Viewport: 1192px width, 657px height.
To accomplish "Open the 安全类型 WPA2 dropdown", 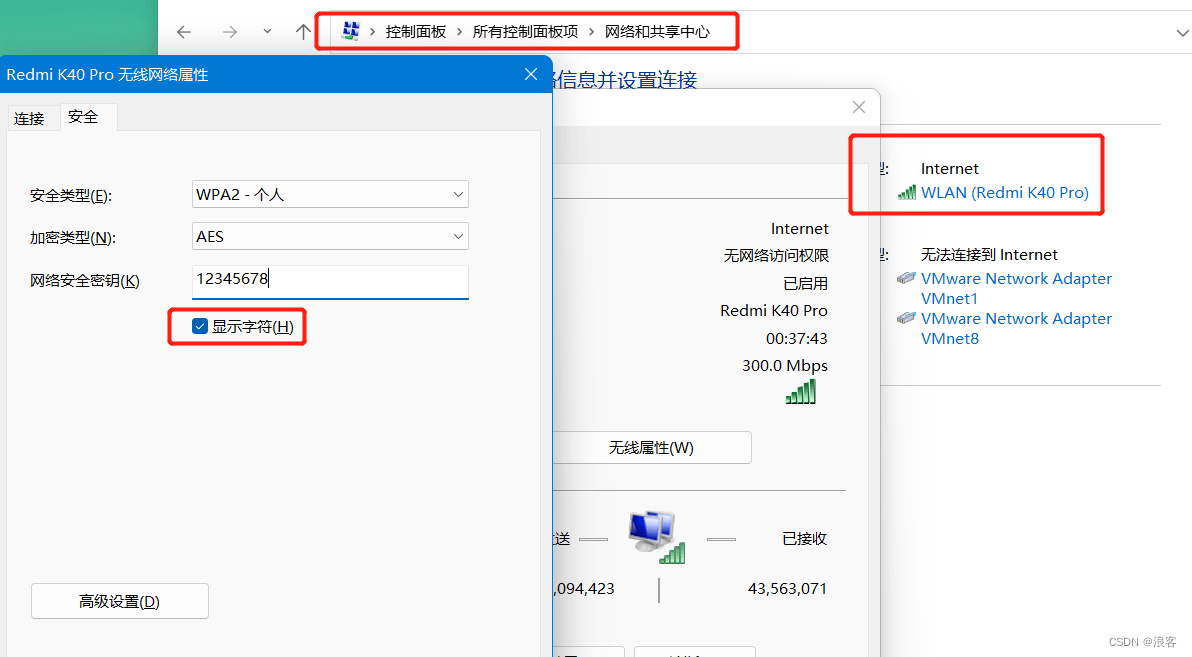I will pos(330,195).
